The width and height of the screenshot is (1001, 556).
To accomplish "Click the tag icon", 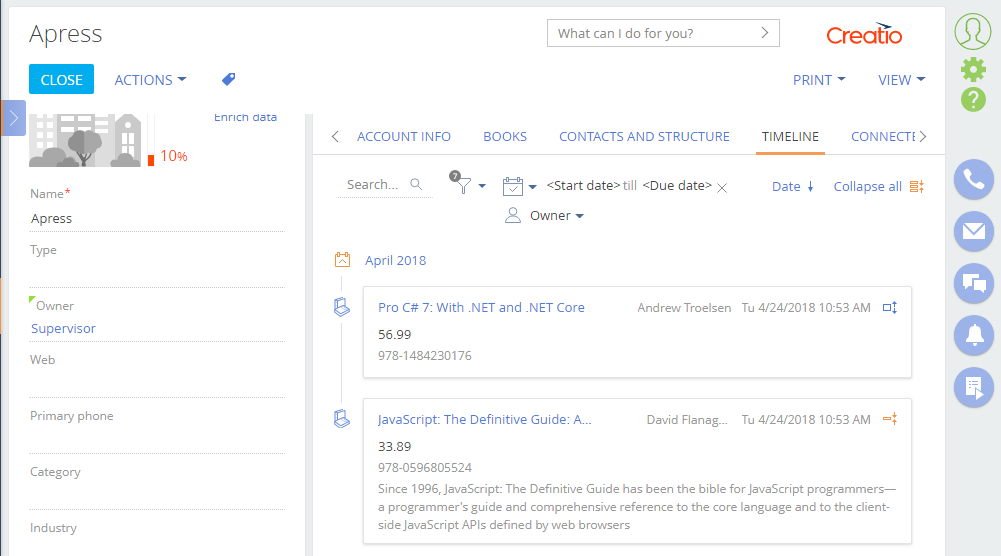I will [x=229, y=79].
